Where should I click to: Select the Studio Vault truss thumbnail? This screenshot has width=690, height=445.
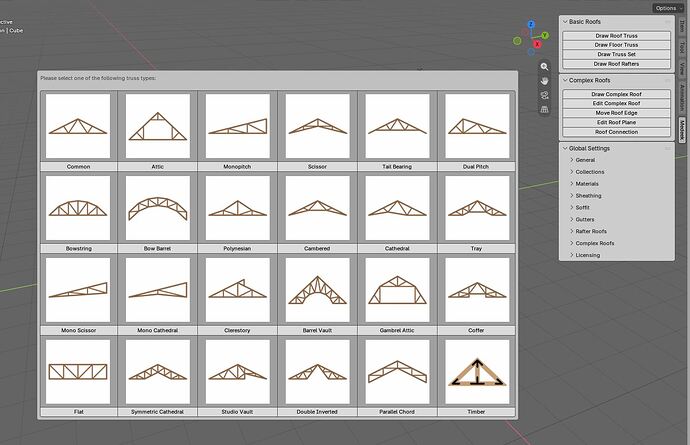(238, 371)
